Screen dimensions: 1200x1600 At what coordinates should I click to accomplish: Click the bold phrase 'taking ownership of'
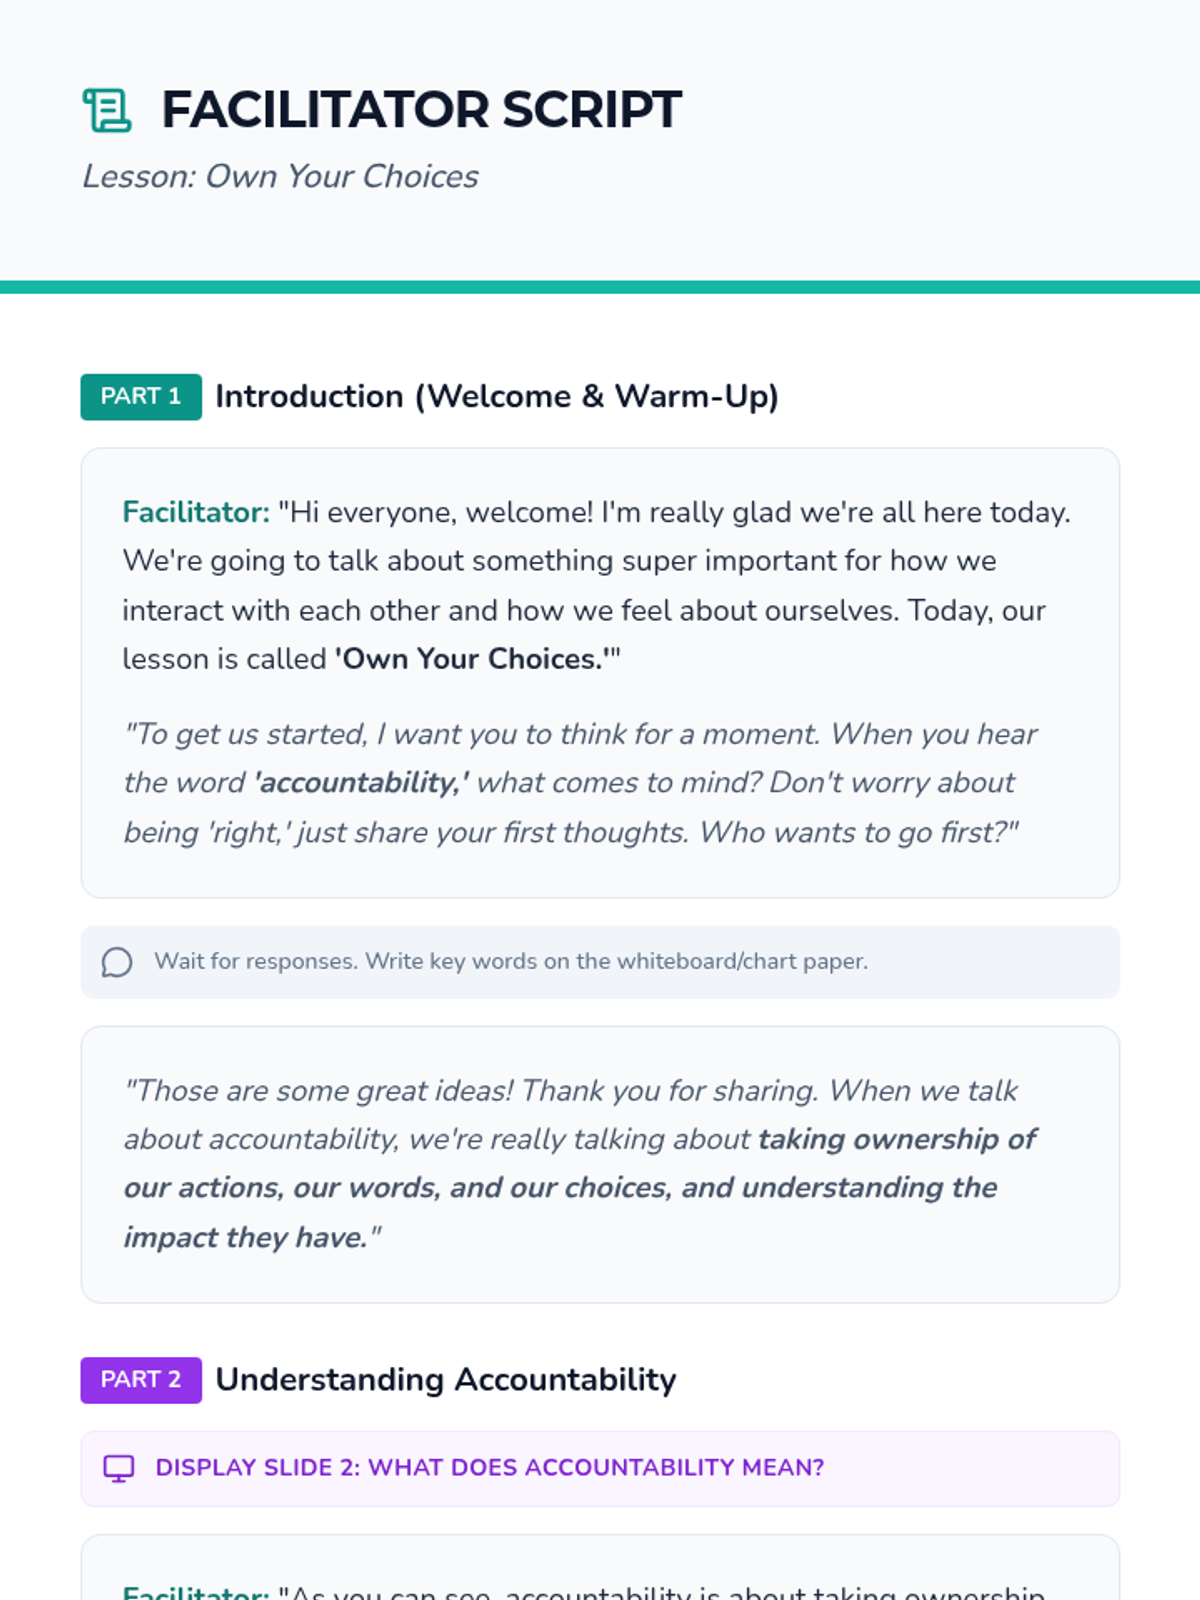point(897,1139)
